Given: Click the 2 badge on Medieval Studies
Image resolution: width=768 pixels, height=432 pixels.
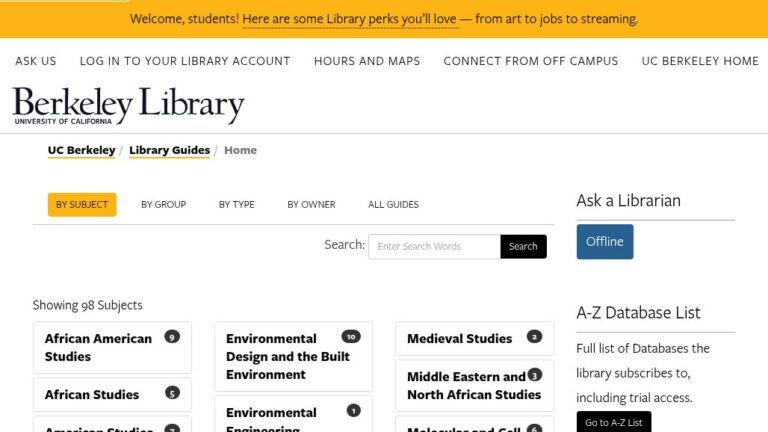Looking at the screenshot, I should [534, 337].
